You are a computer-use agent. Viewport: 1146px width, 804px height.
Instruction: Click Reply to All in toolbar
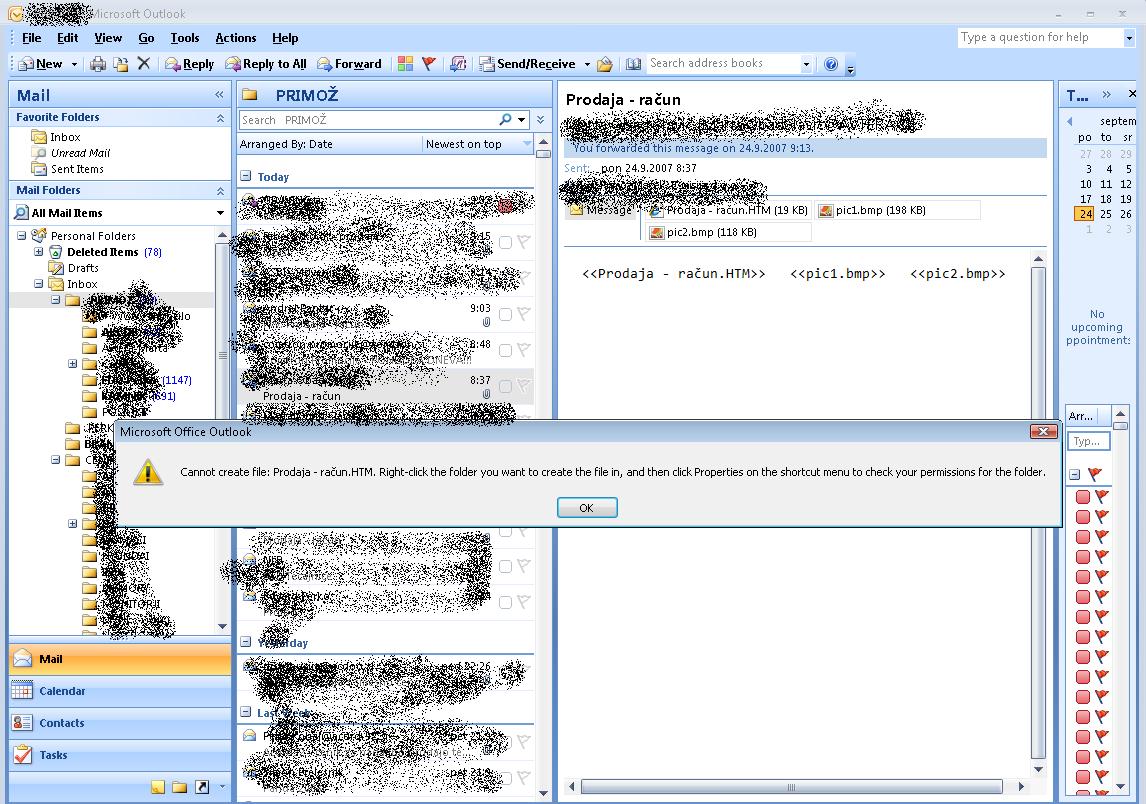coord(266,64)
